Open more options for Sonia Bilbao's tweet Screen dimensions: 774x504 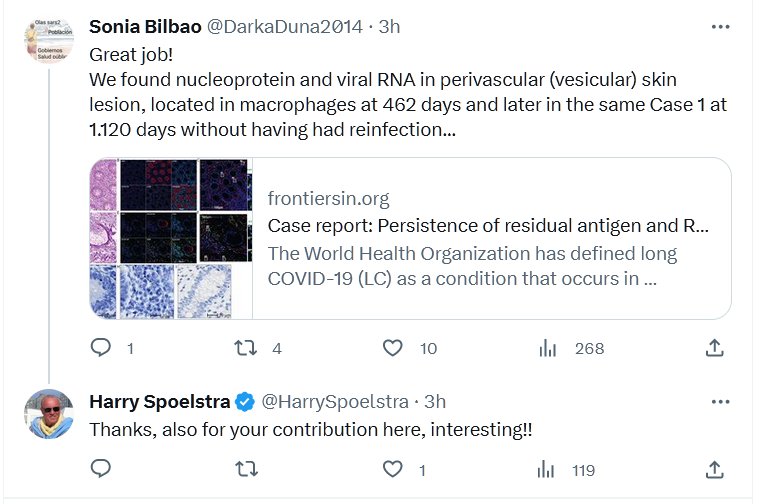point(720,27)
